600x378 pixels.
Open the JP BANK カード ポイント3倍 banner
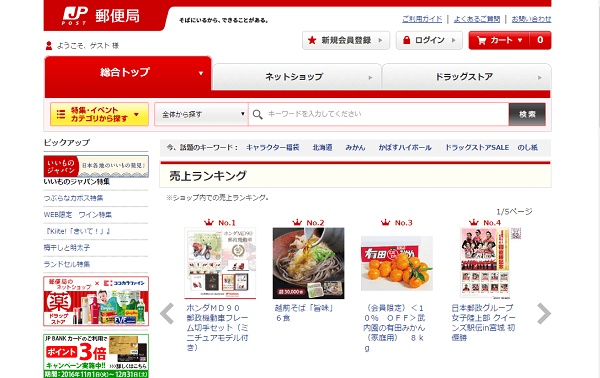[x=96, y=356]
